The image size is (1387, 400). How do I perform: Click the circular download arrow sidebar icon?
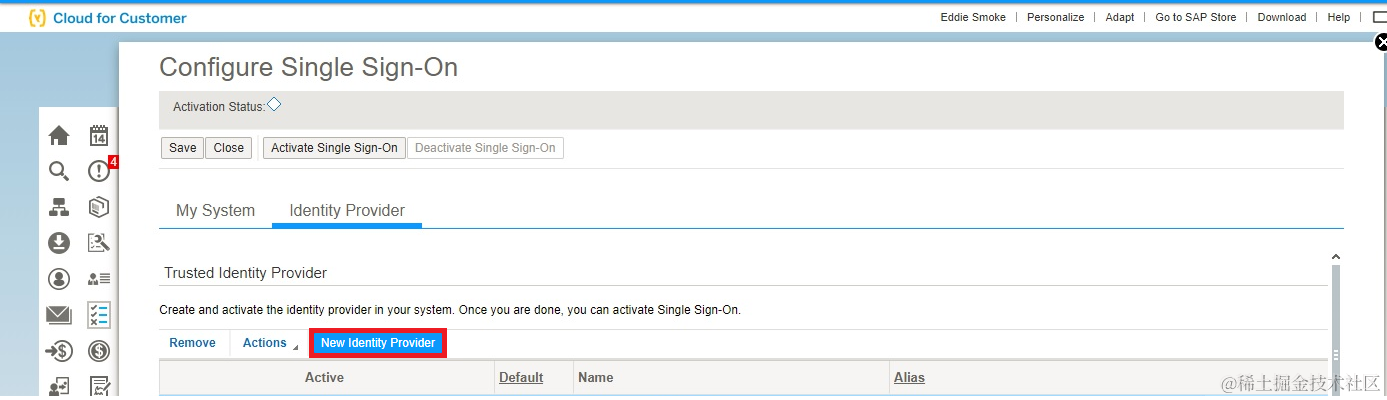59,243
